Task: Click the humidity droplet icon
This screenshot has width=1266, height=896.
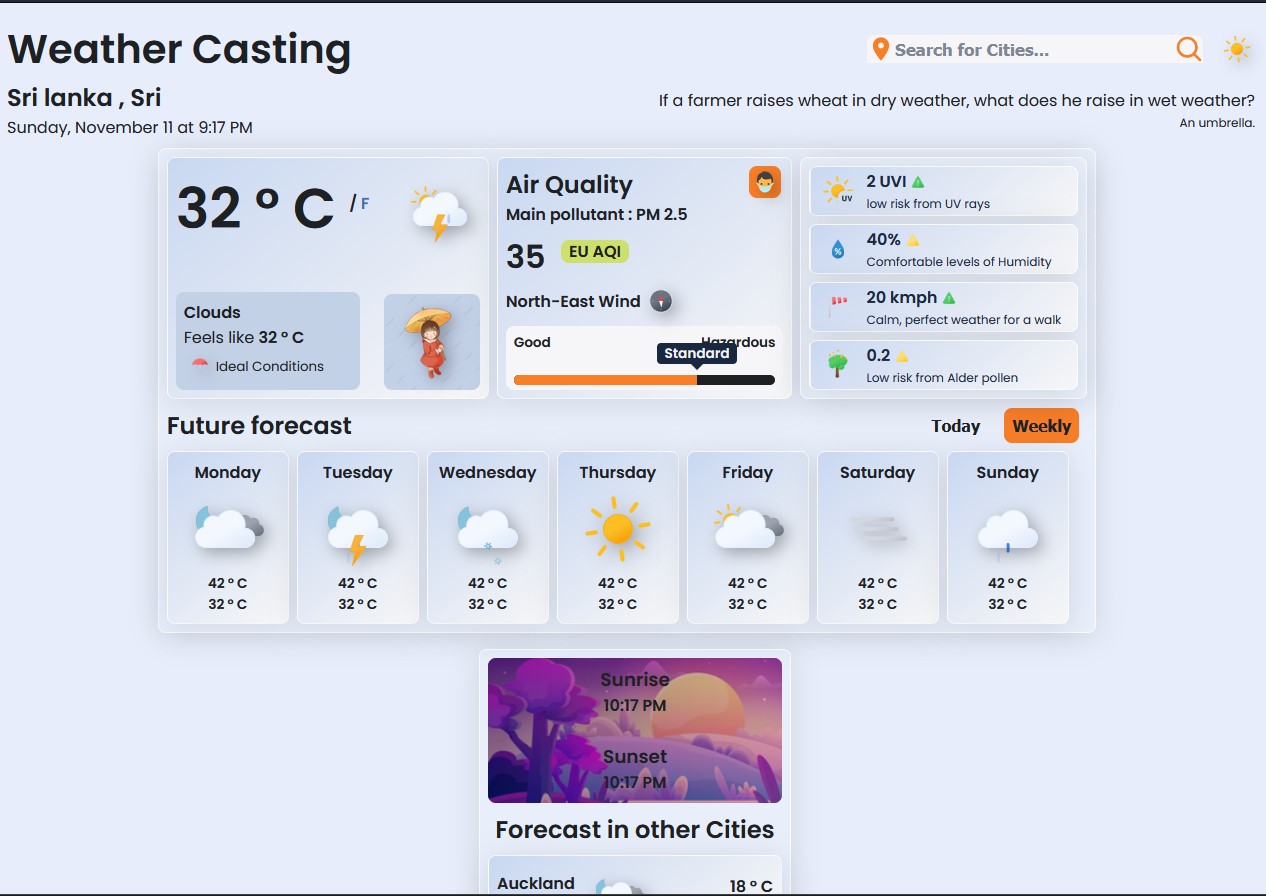Action: click(x=838, y=249)
